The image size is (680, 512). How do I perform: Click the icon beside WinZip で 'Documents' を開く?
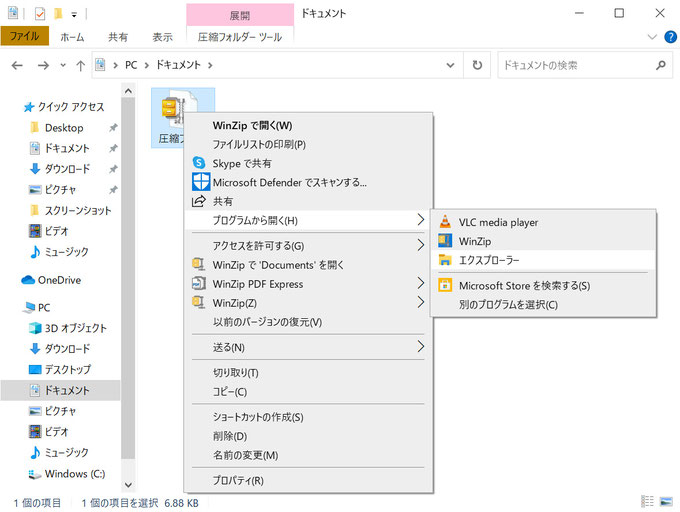[x=199, y=264]
